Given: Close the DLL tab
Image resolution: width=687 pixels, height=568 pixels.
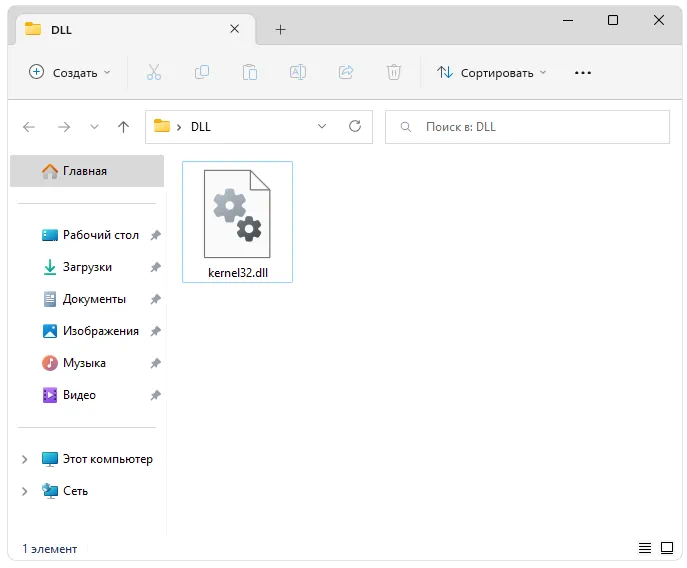Looking at the screenshot, I should pos(234,29).
